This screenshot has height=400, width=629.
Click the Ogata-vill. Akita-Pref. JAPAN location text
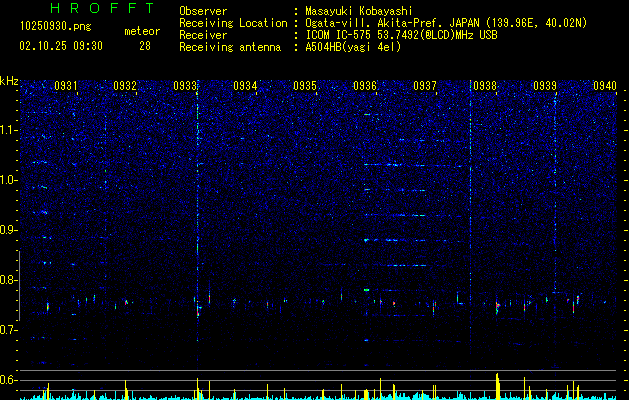pos(446,23)
